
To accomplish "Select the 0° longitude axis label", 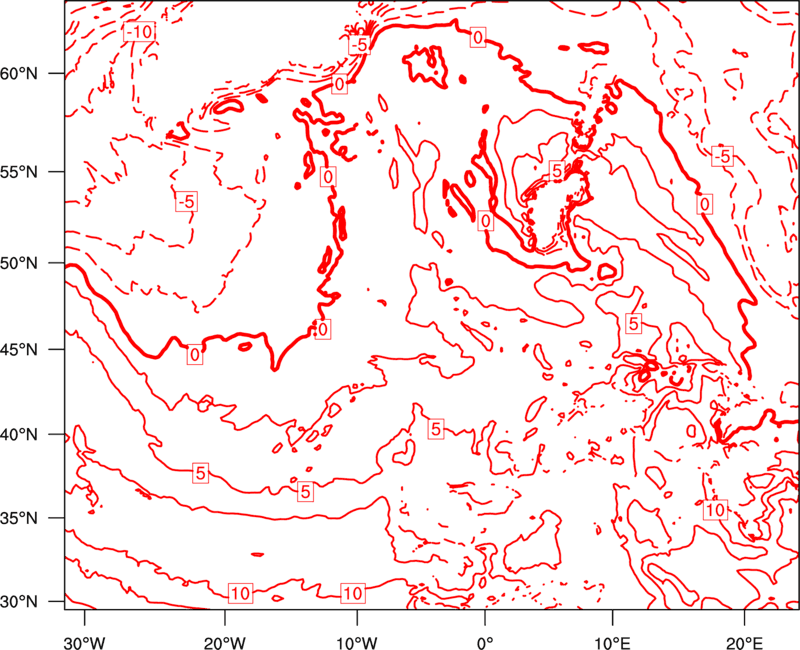I will (x=485, y=642).
